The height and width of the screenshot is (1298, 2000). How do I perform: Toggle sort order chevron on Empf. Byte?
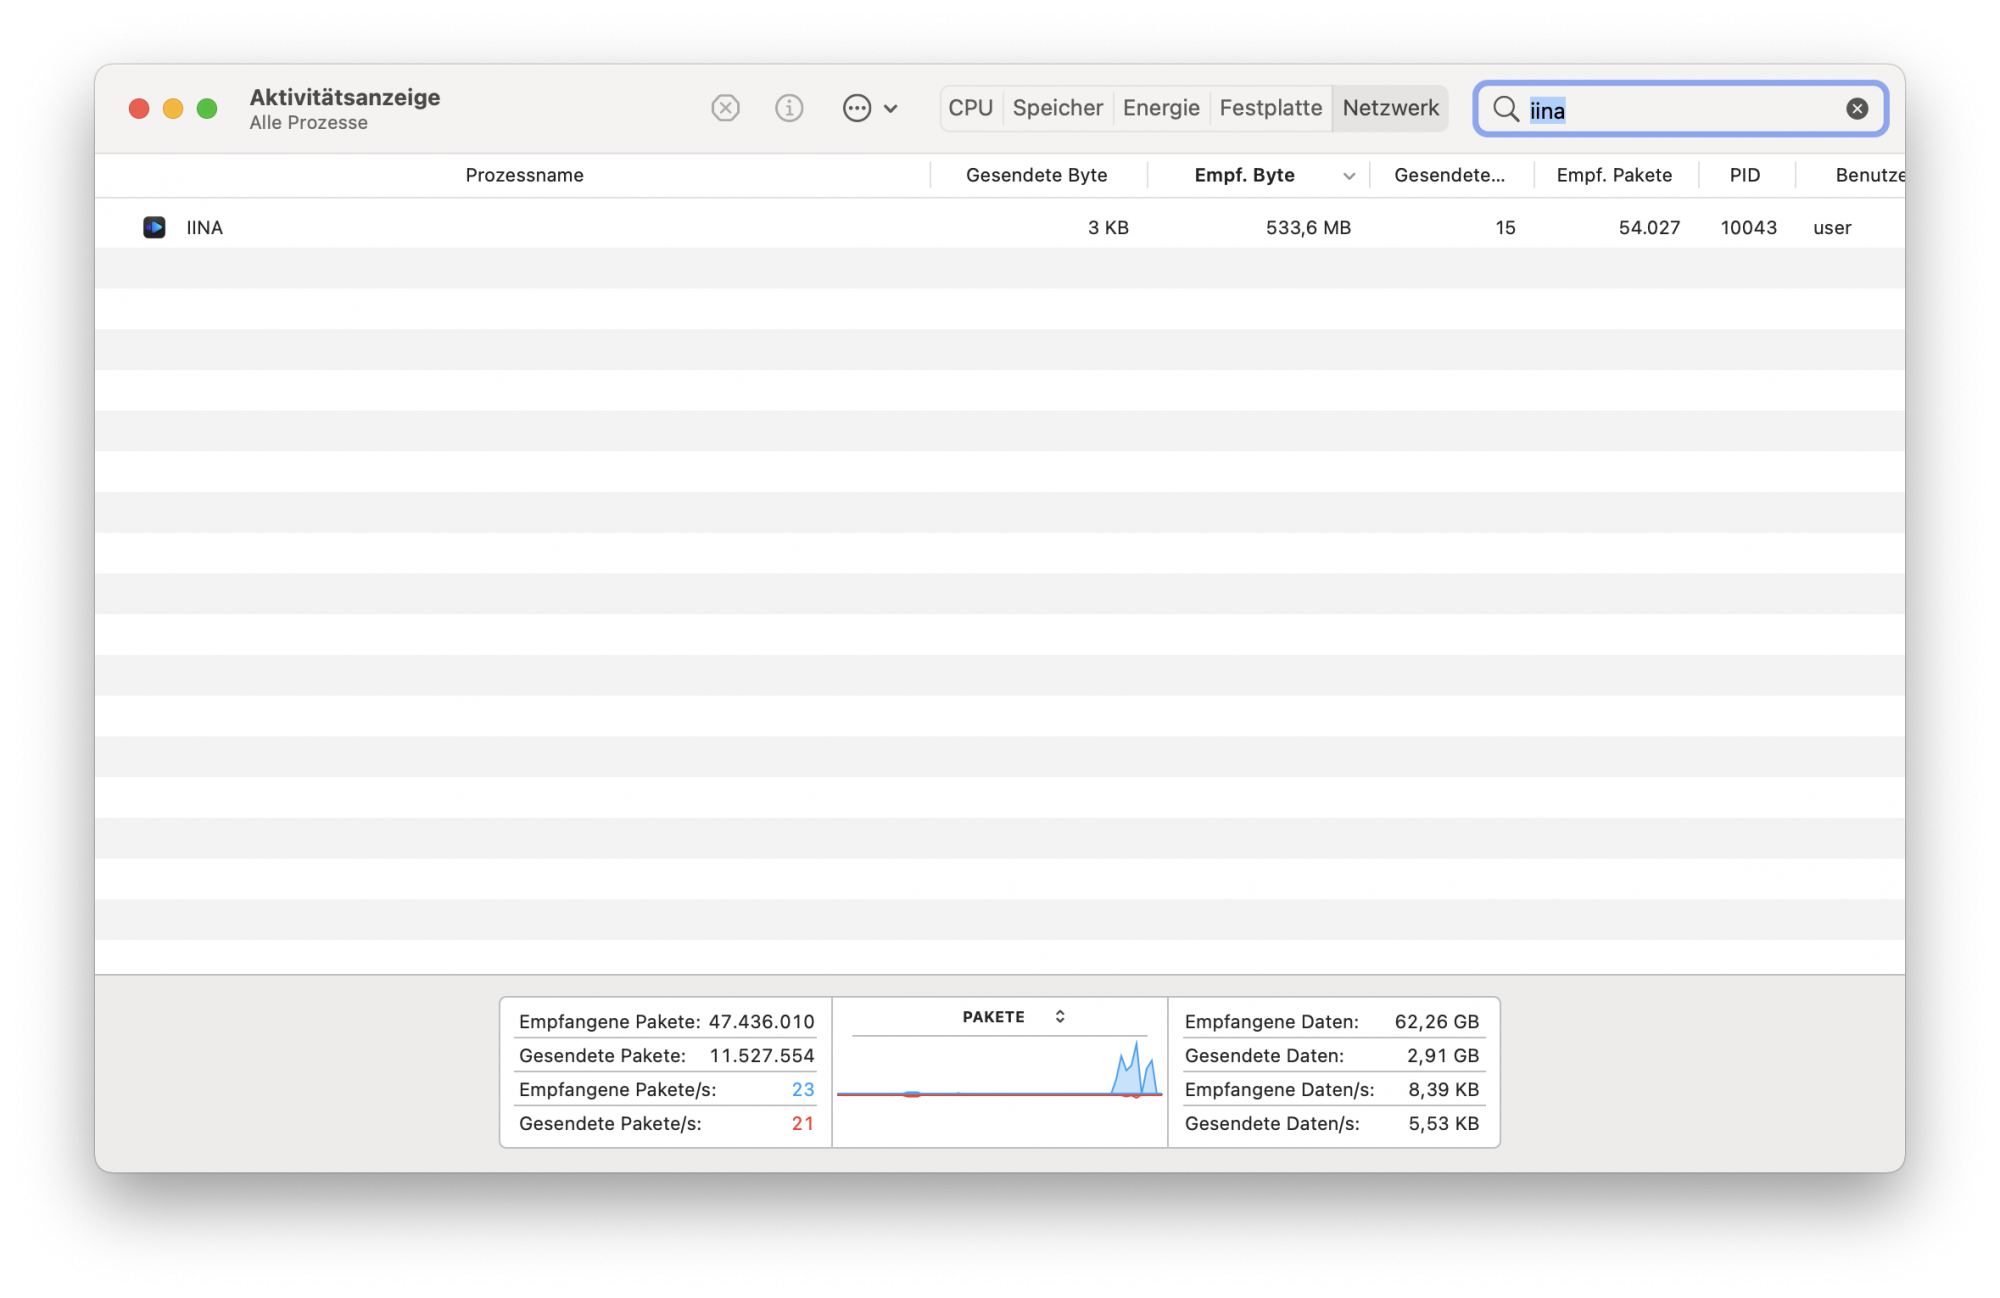pos(1349,176)
